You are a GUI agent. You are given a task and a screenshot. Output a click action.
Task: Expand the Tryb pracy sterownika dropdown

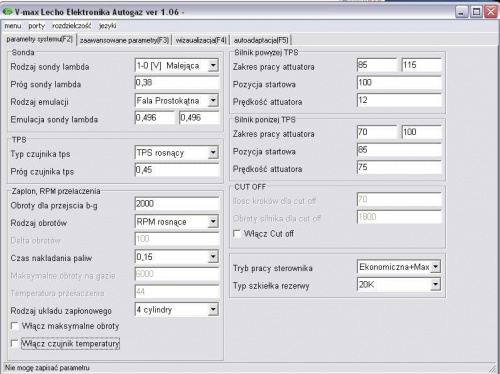pos(435,267)
